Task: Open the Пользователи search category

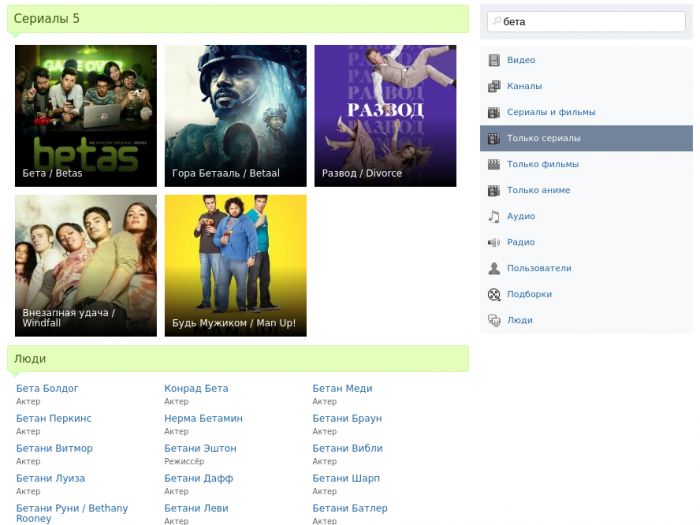Action: (586, 268)
